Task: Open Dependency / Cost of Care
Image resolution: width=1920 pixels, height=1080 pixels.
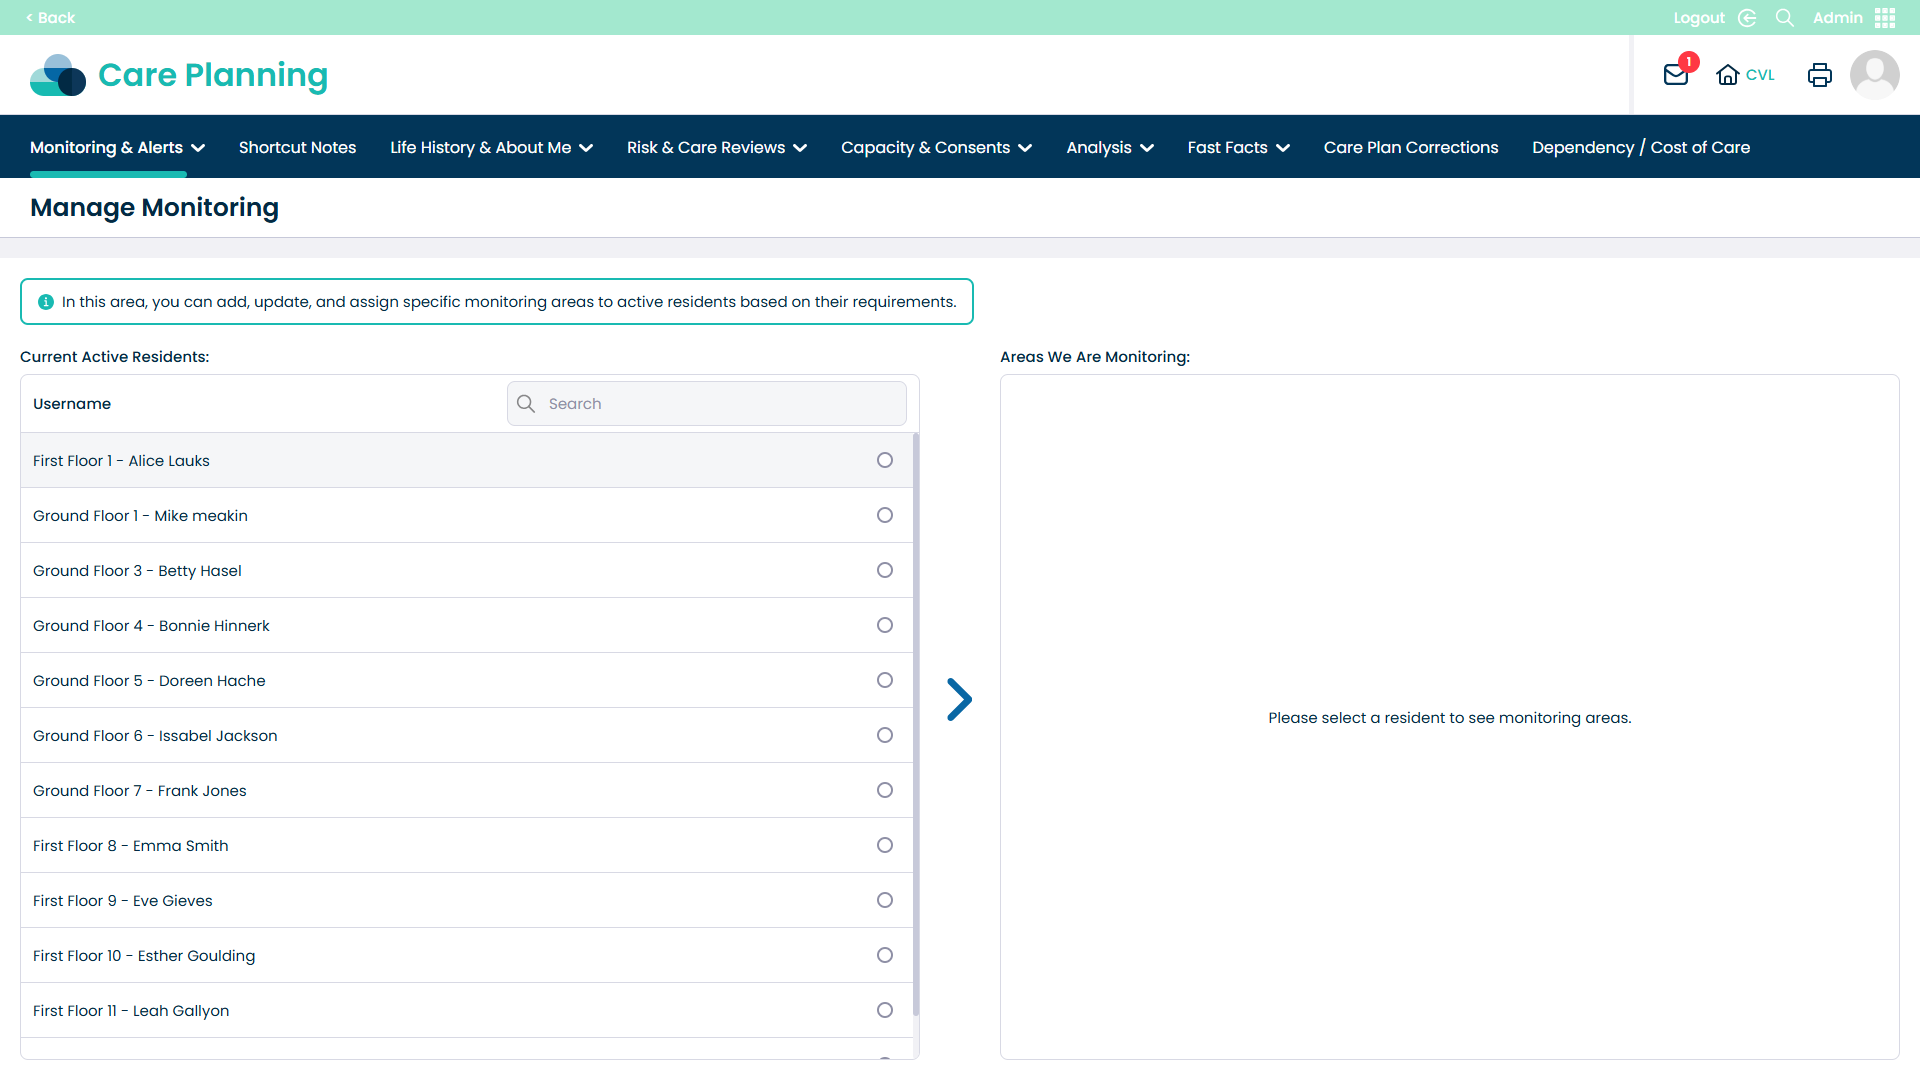Action: click(1640, 147)
